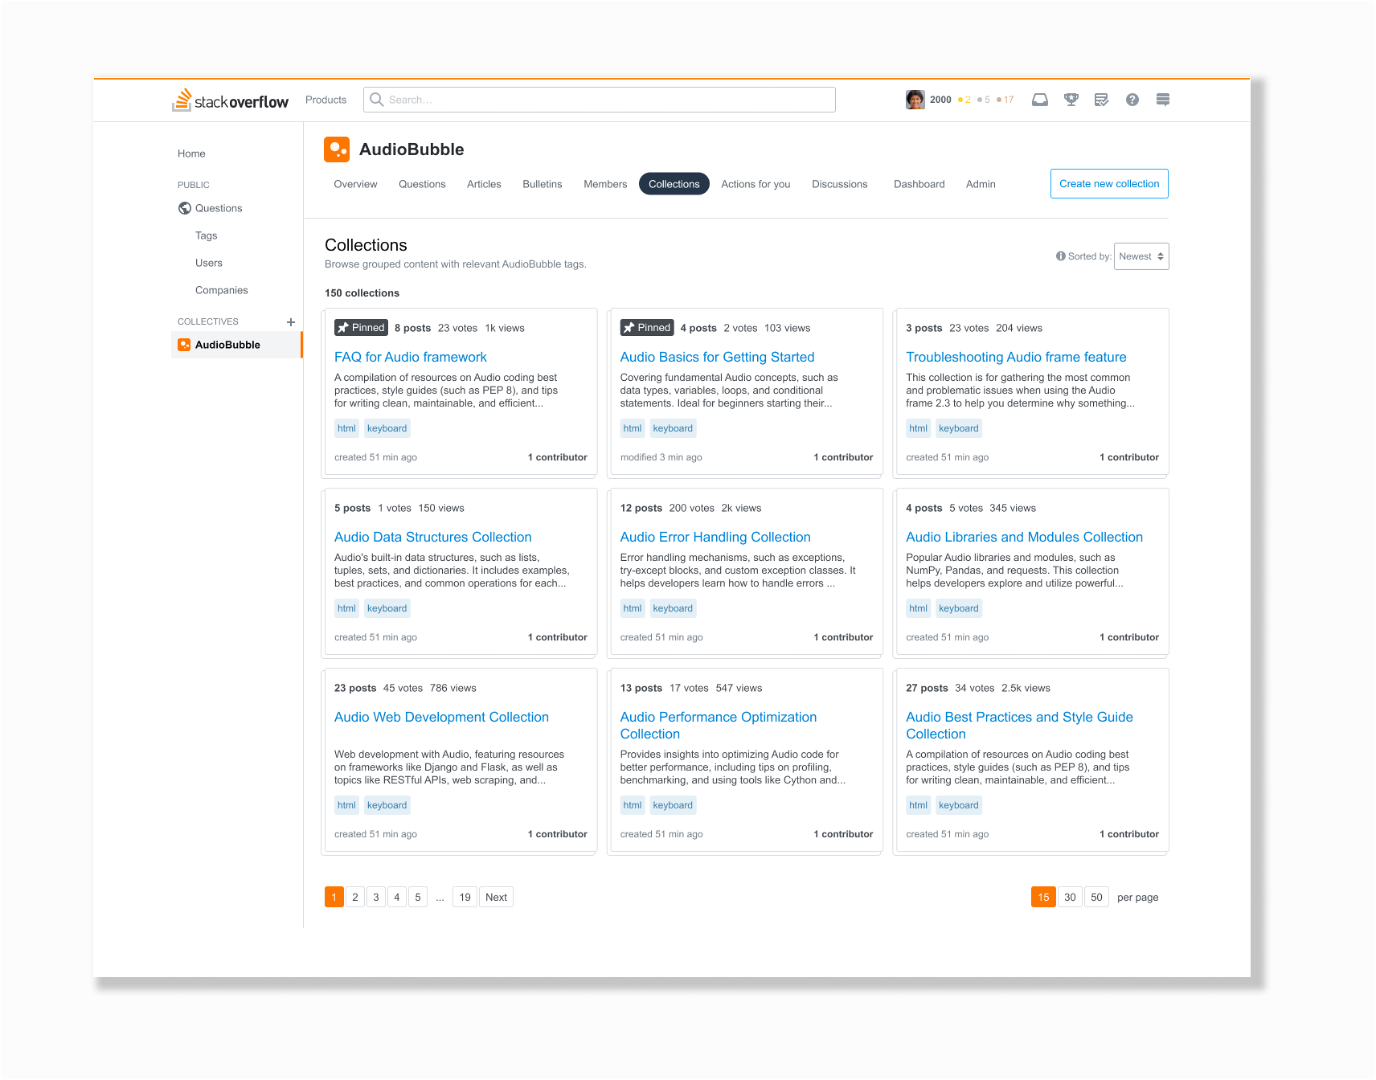Open Companies in sidebar
This screenshot has width=1376, height=1080.
click(x=221, y=290)
